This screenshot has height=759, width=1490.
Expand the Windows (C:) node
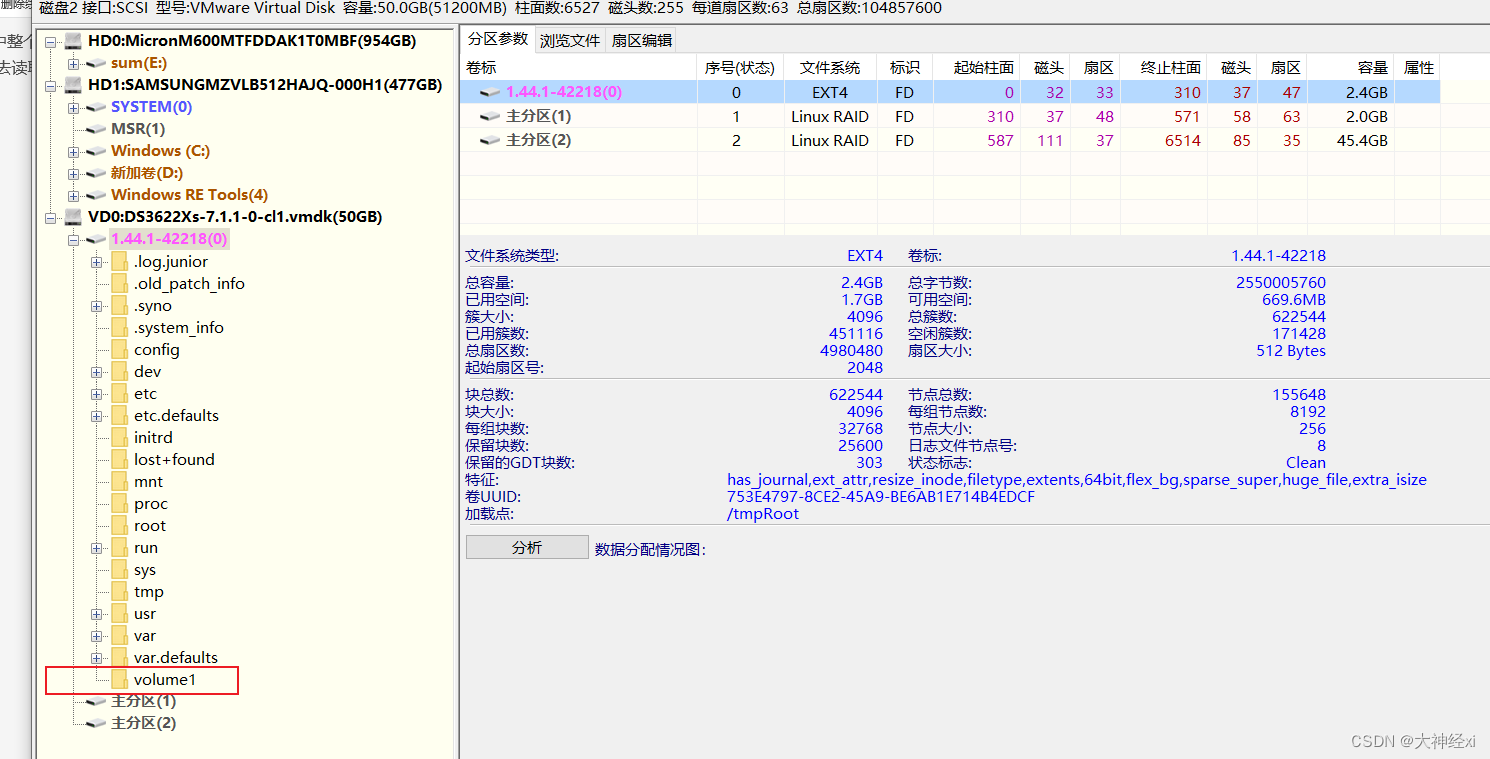pos(73,152)
